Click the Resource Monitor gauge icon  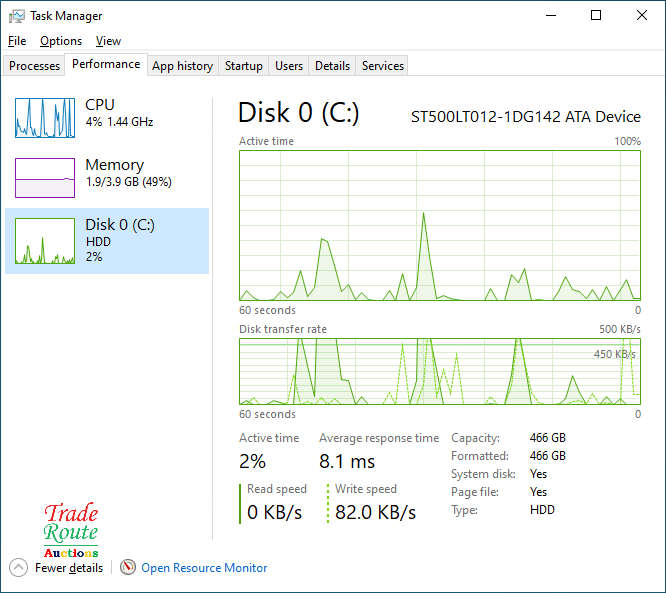tap(128, 567)
